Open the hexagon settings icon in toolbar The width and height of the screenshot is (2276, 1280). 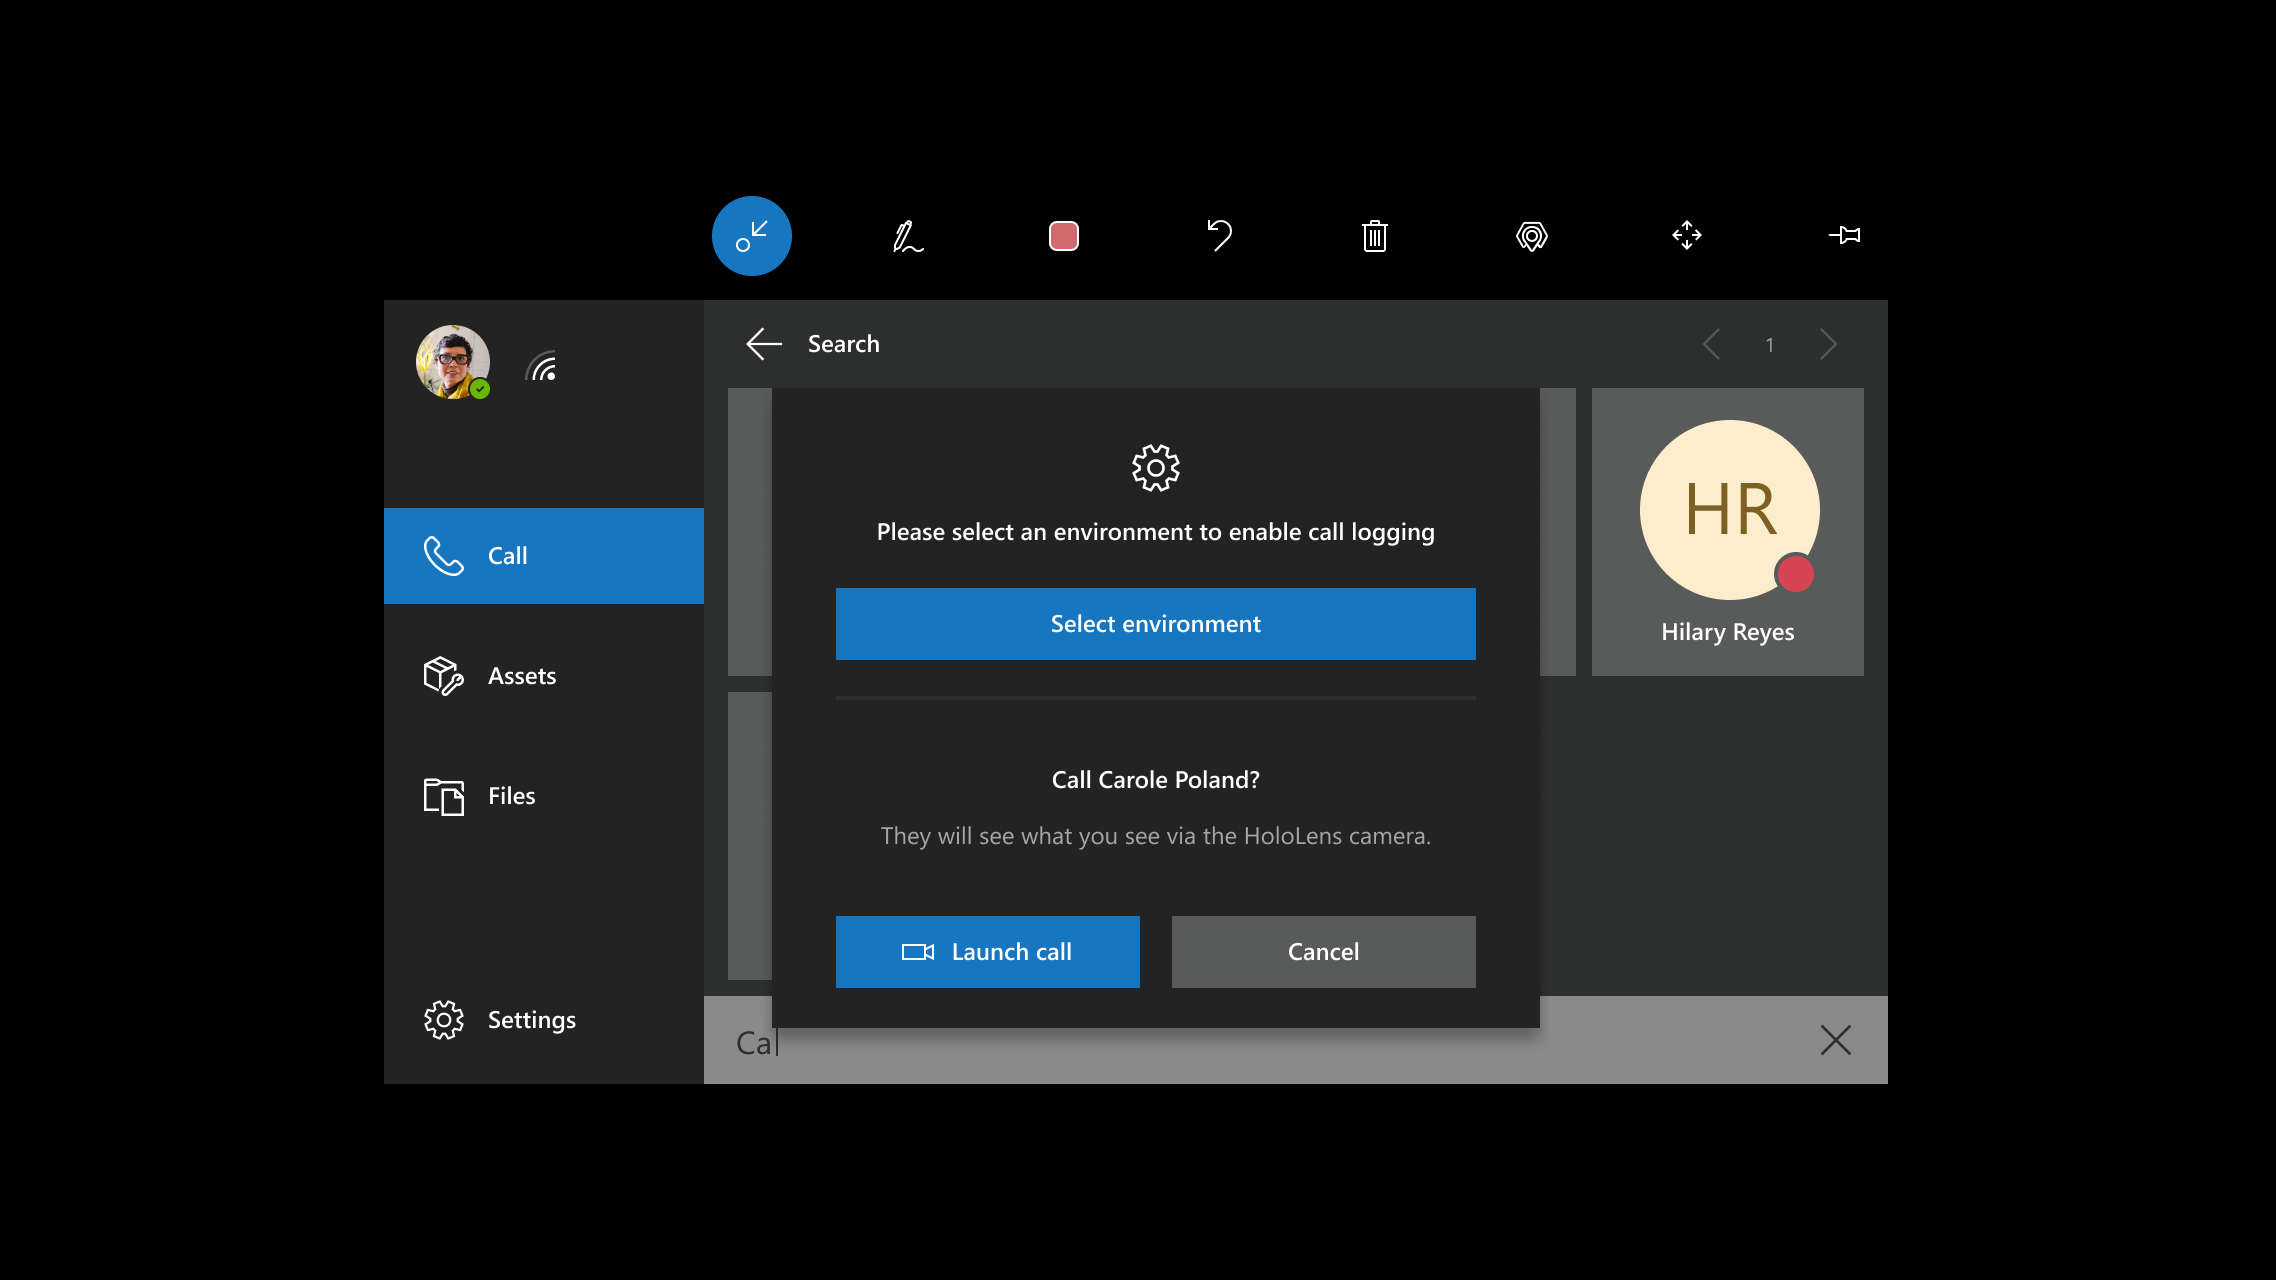pos(1531,236)
